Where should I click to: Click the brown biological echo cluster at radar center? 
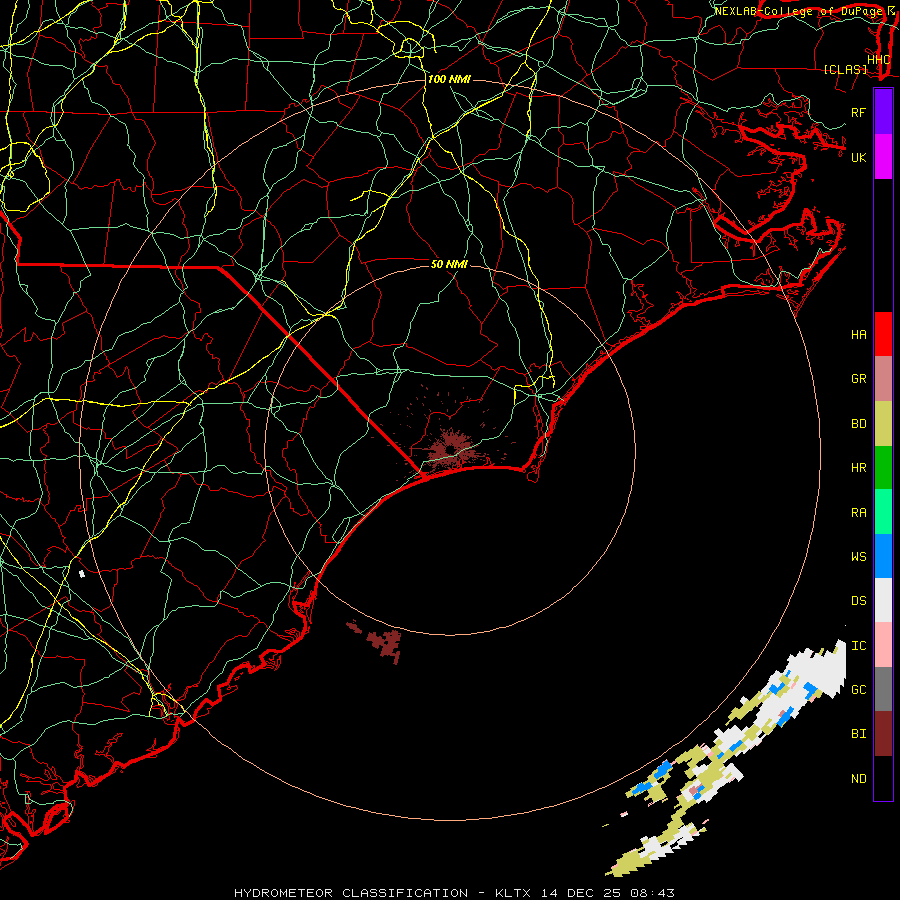(x=451, y=448)
